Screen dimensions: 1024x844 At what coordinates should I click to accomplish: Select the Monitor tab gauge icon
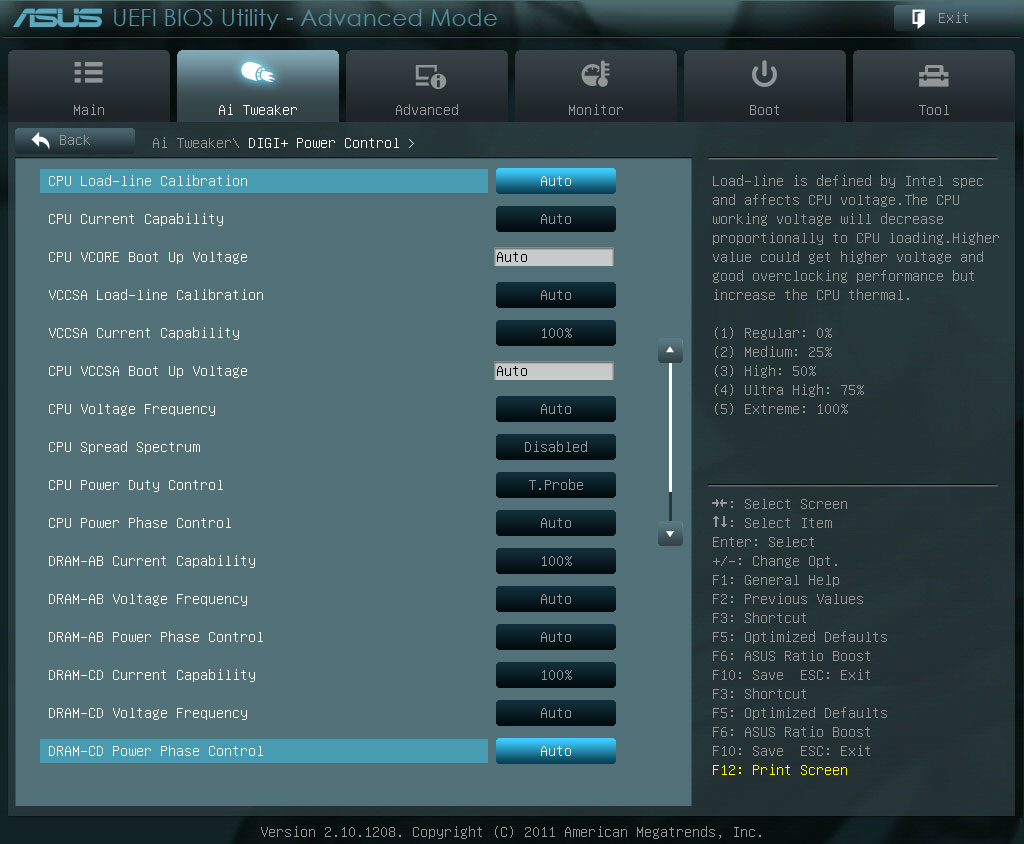tap(595, 75)
